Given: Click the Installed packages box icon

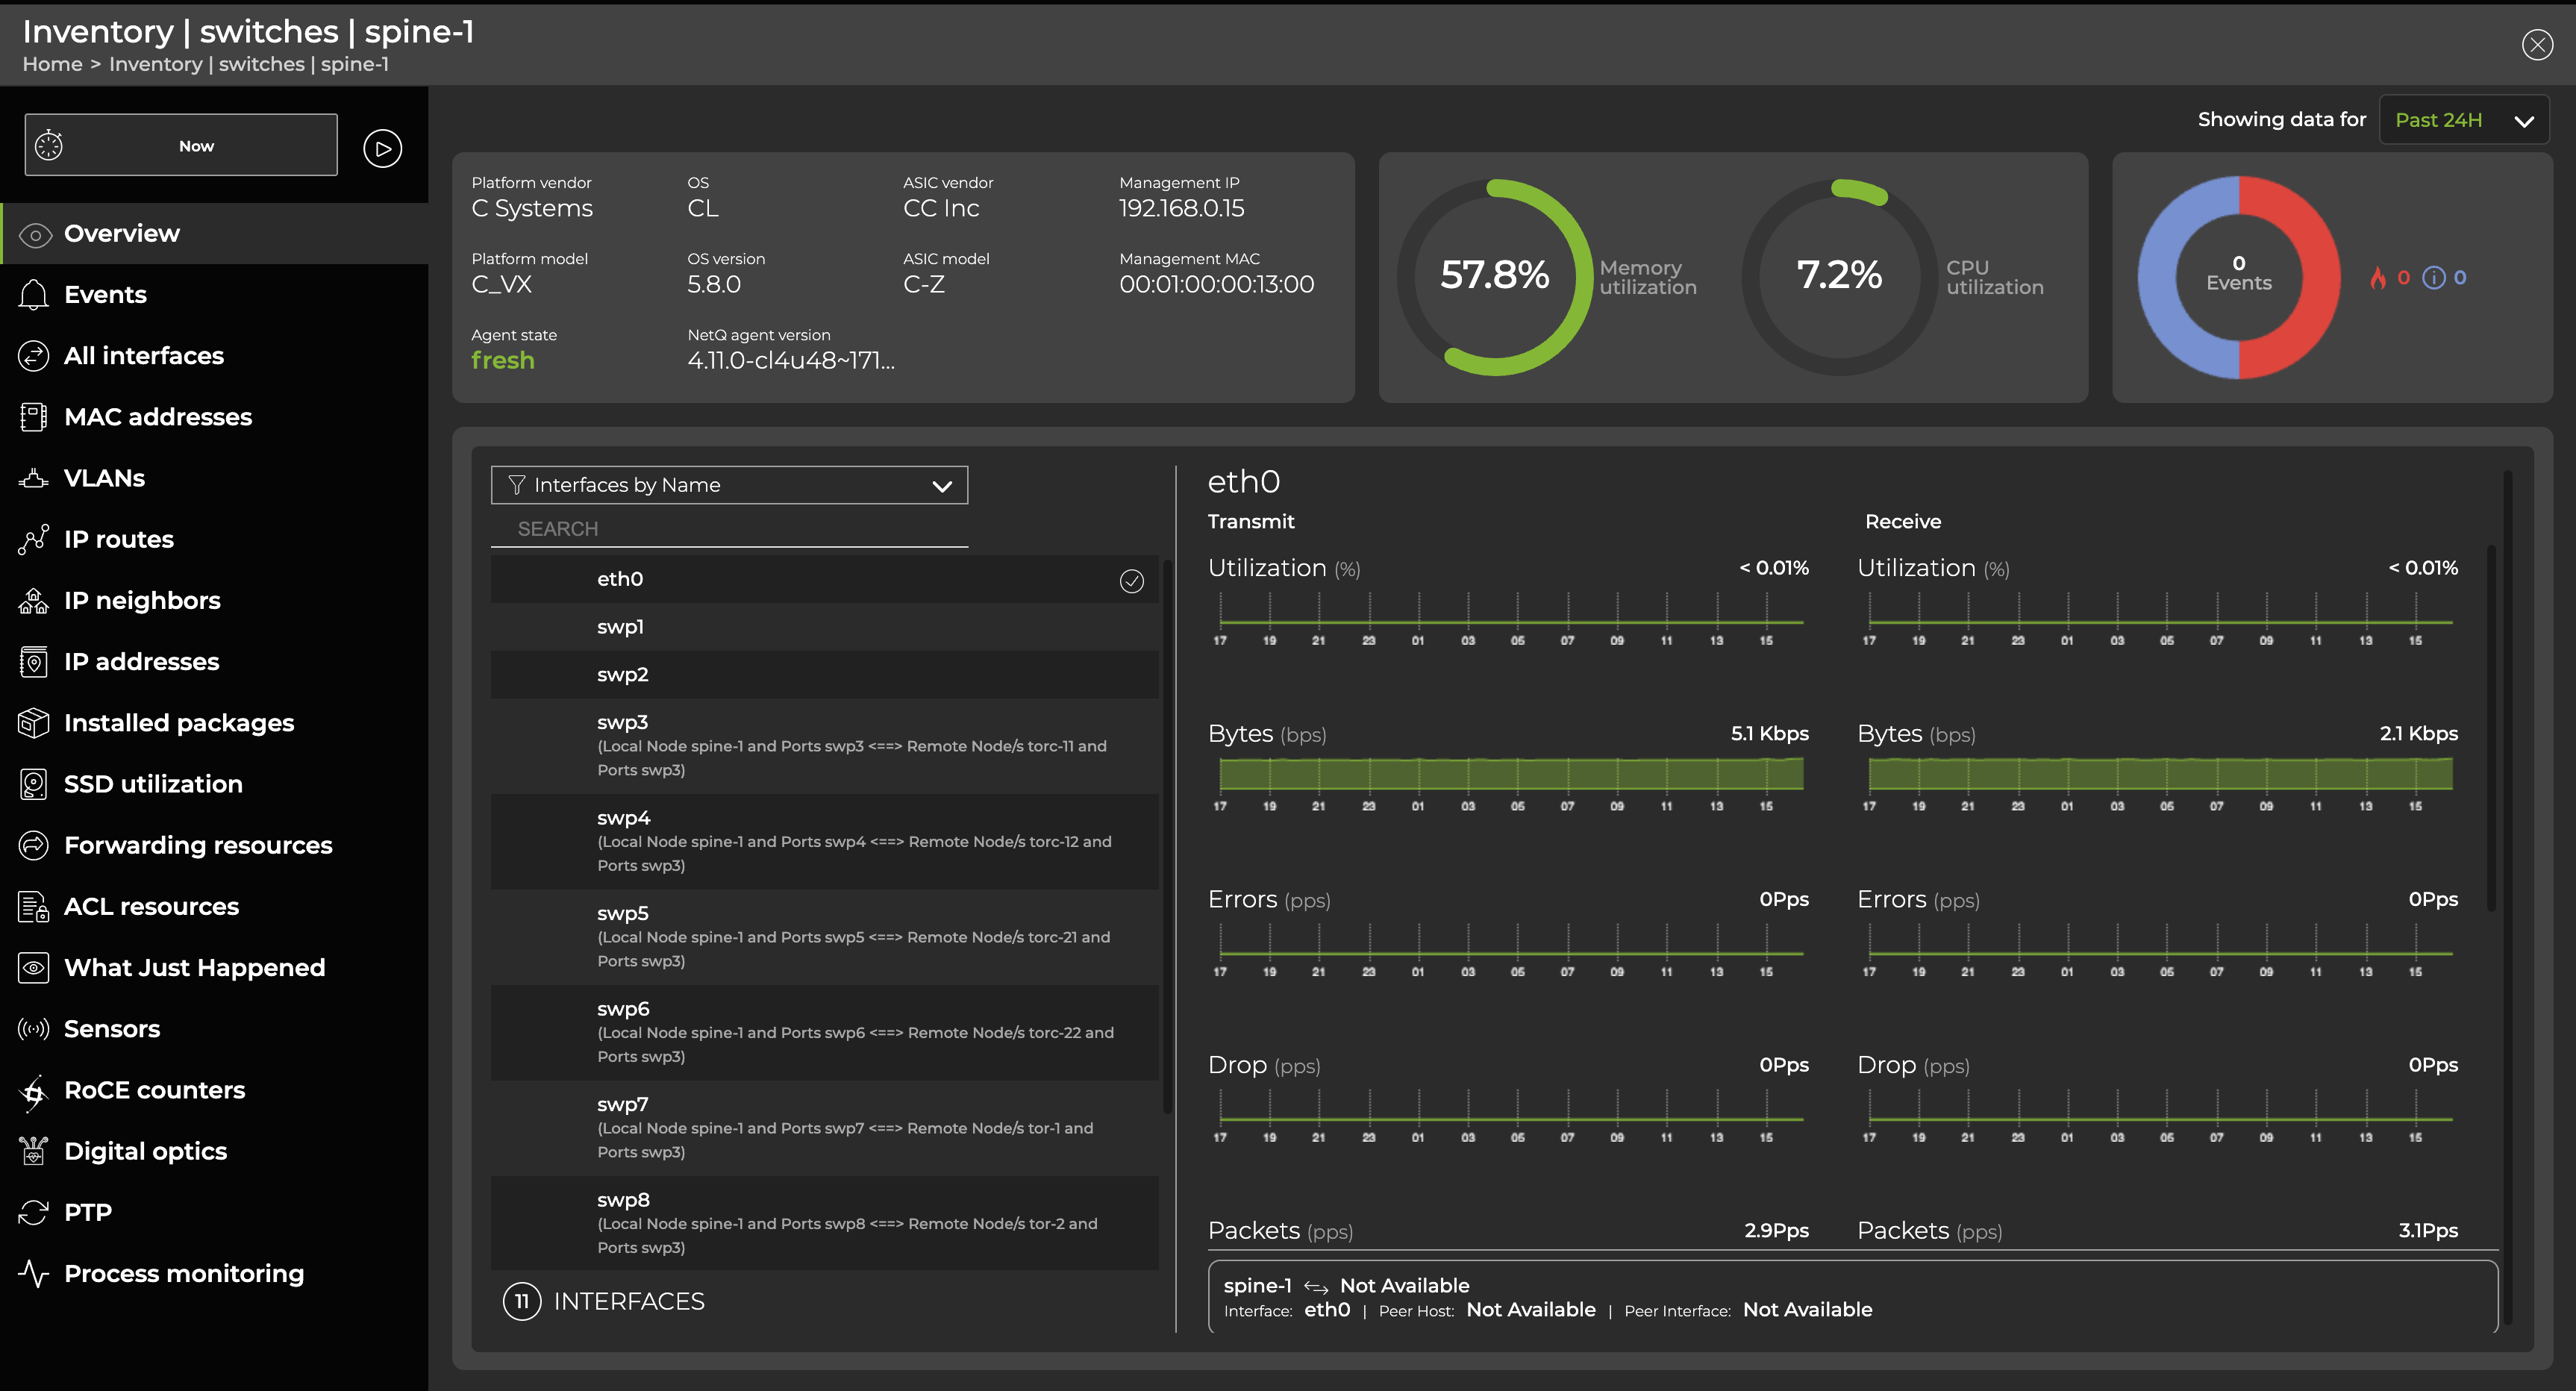Looking at the screenshot, I should 33,723.
